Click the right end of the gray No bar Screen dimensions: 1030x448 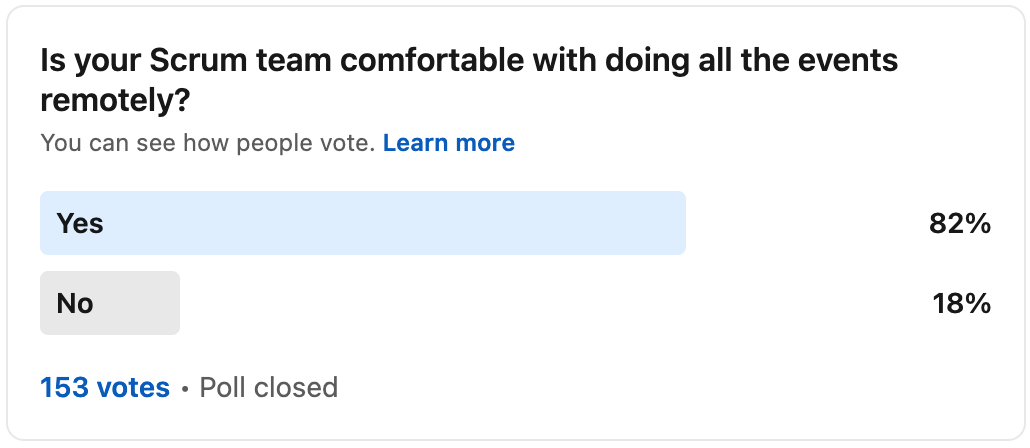(173, 303)
